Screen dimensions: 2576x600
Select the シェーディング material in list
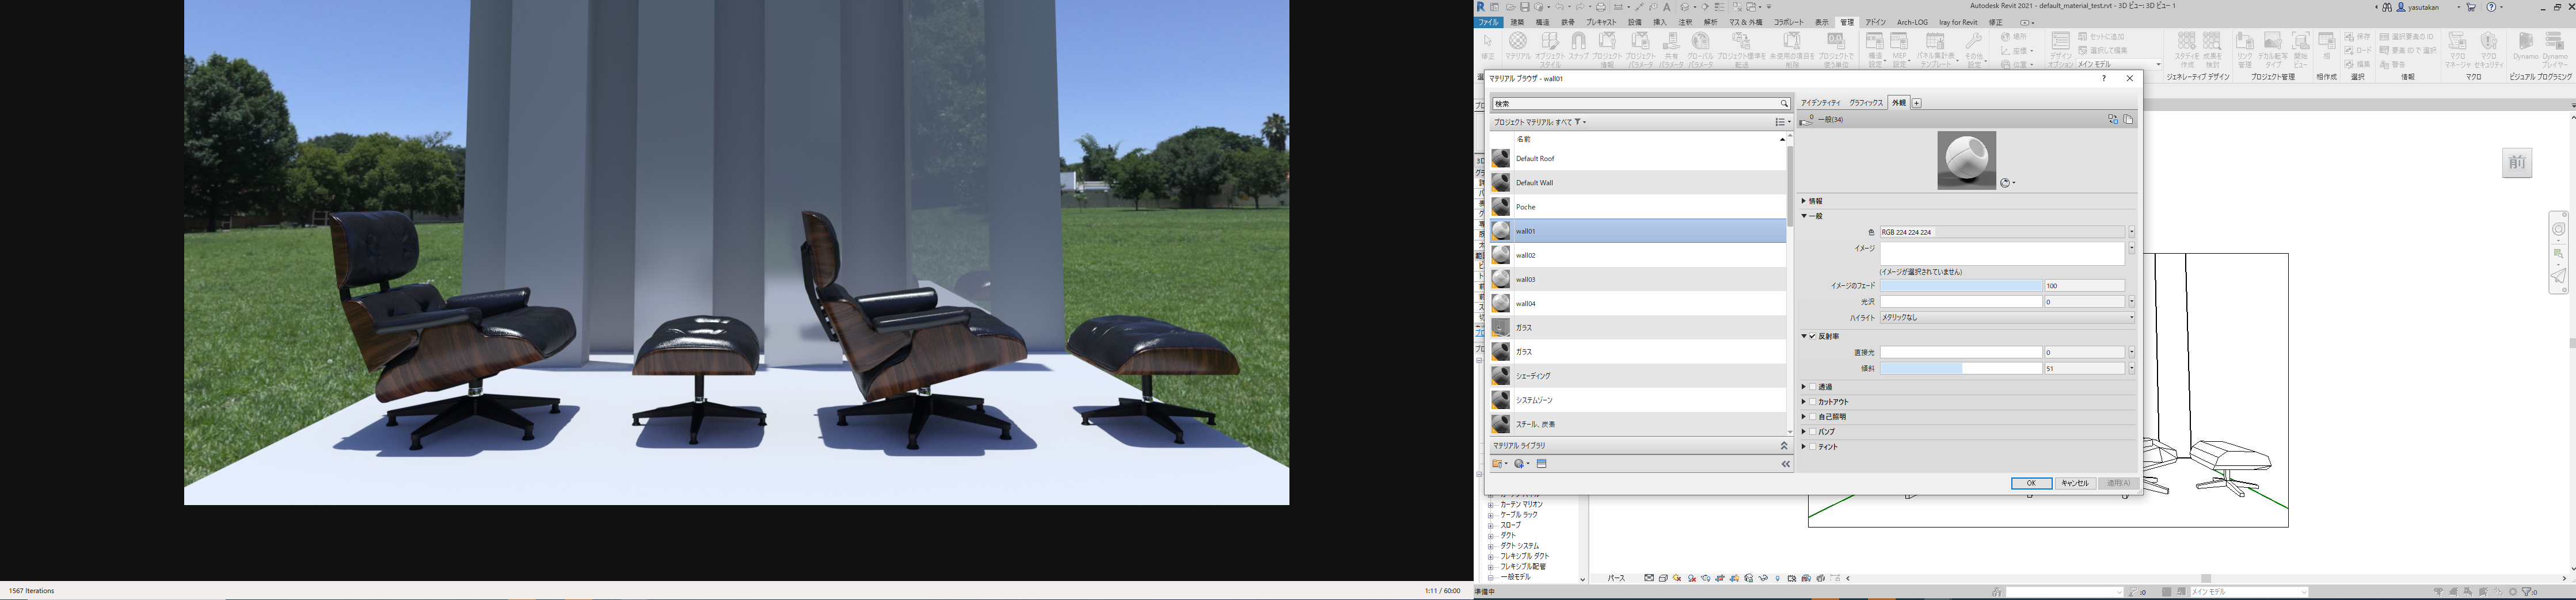pos(1638,376)
